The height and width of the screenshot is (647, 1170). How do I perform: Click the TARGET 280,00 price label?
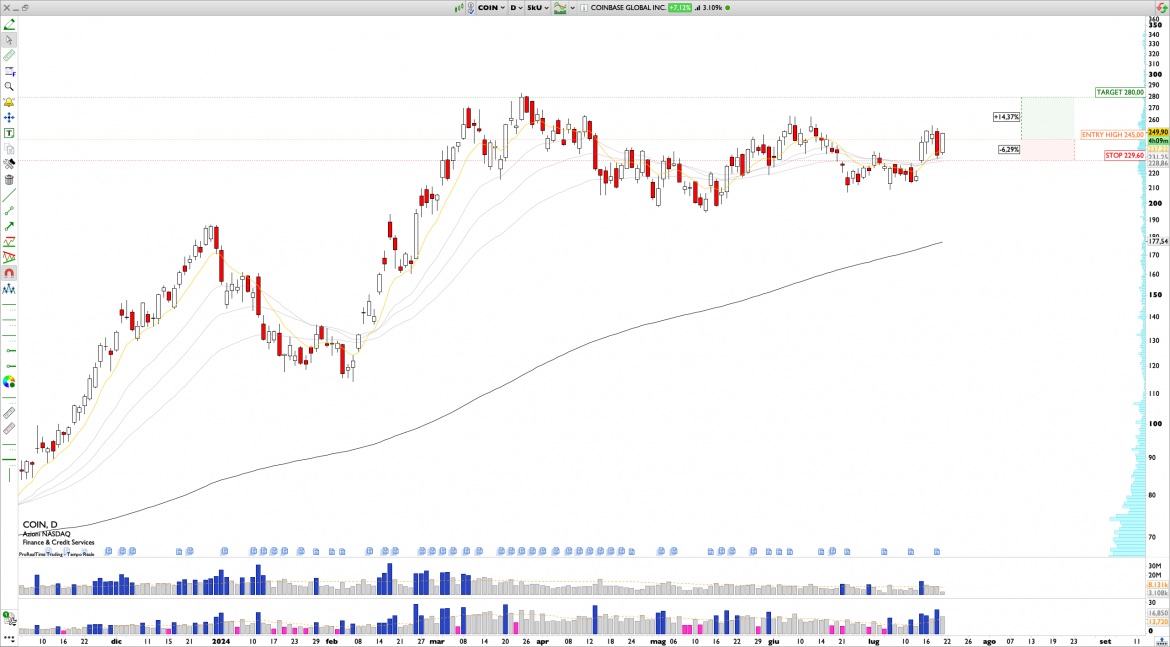click(1119, 92)
